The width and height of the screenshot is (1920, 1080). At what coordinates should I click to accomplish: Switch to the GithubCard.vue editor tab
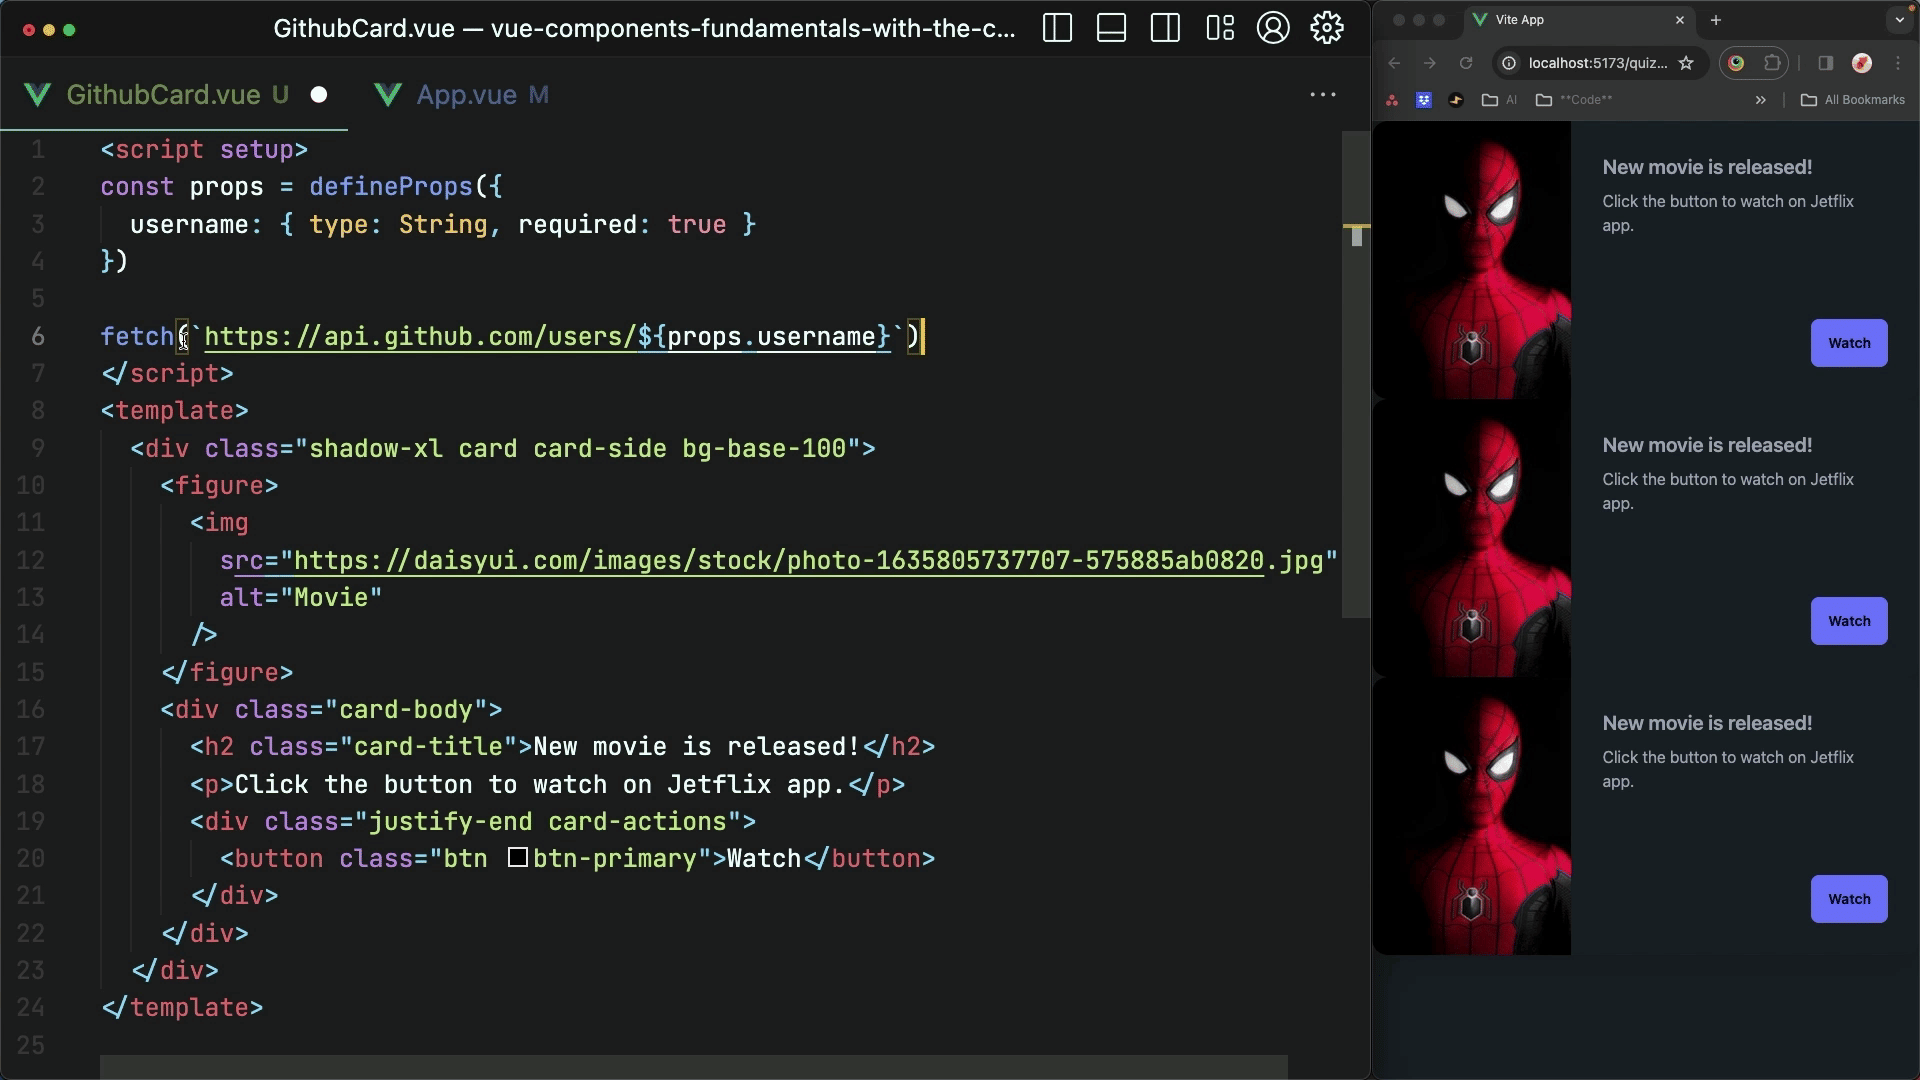(175, 95)
